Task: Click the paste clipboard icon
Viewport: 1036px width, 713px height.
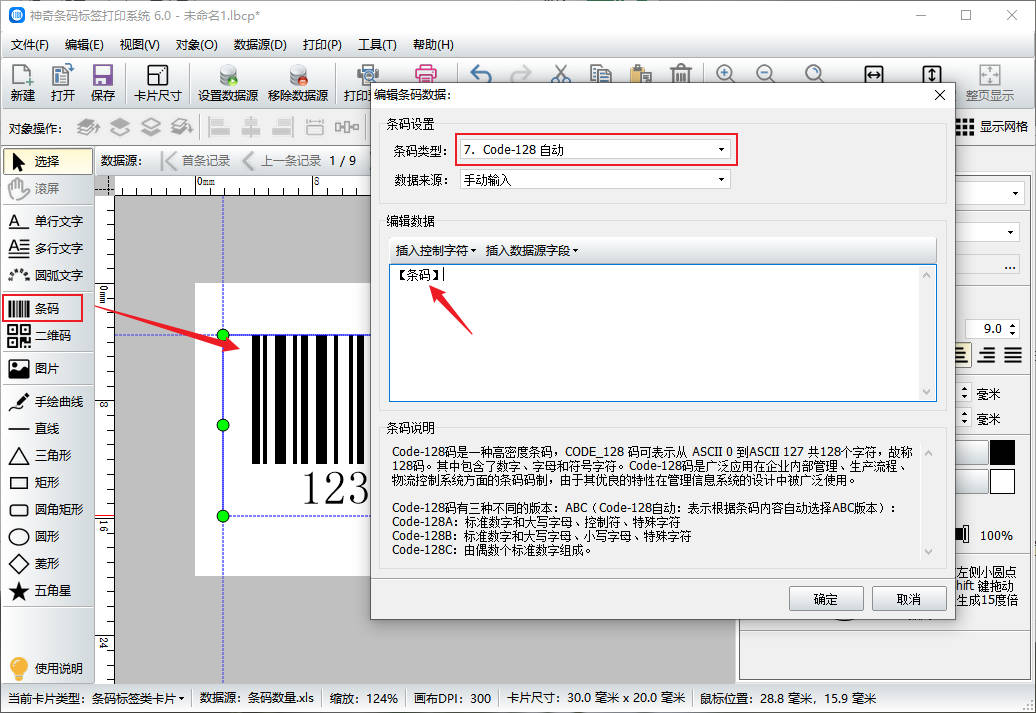Action: coord(640,74)
